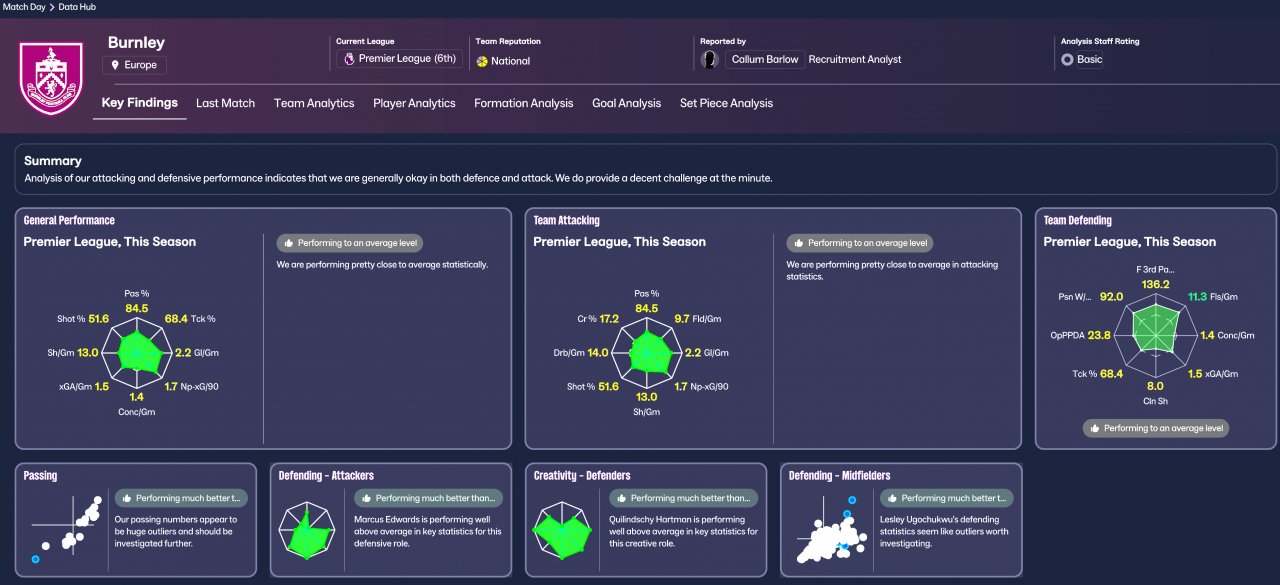This screenshot has width=1280, height=585.
Task: Click the Burnley club crest badge
Action: [x=53, y=79]
